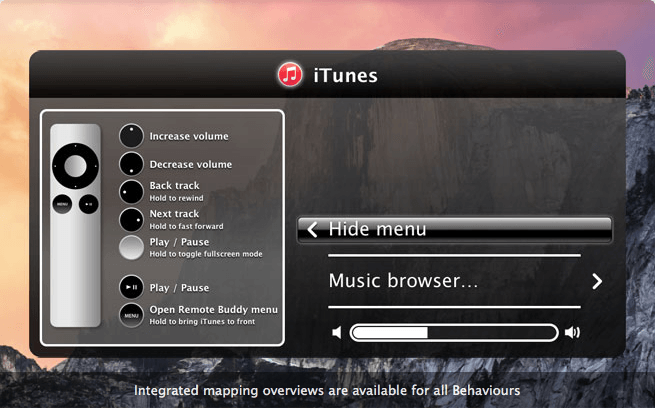
Task: Click the "Next track" label
Action: point(174,213)
